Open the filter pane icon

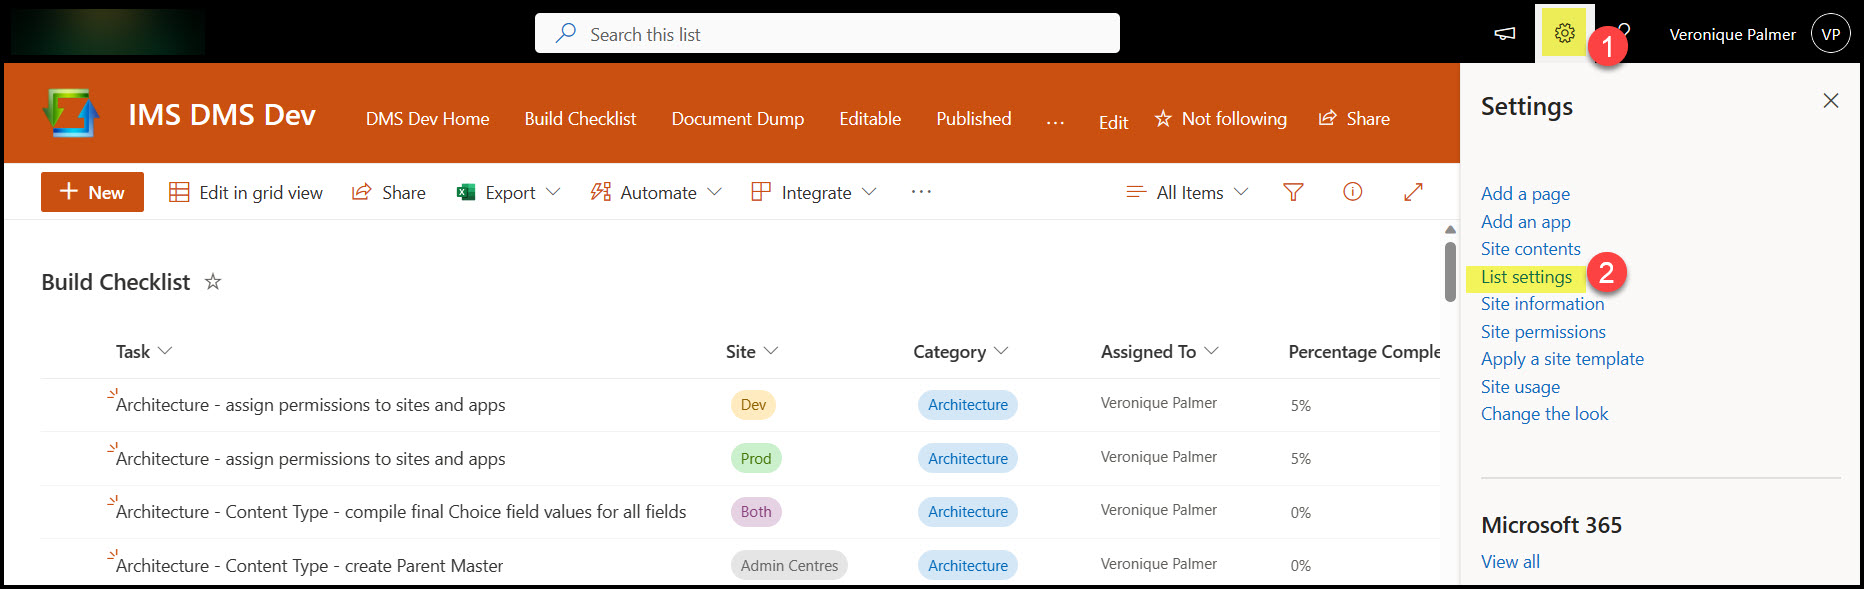click(1293, 192)
